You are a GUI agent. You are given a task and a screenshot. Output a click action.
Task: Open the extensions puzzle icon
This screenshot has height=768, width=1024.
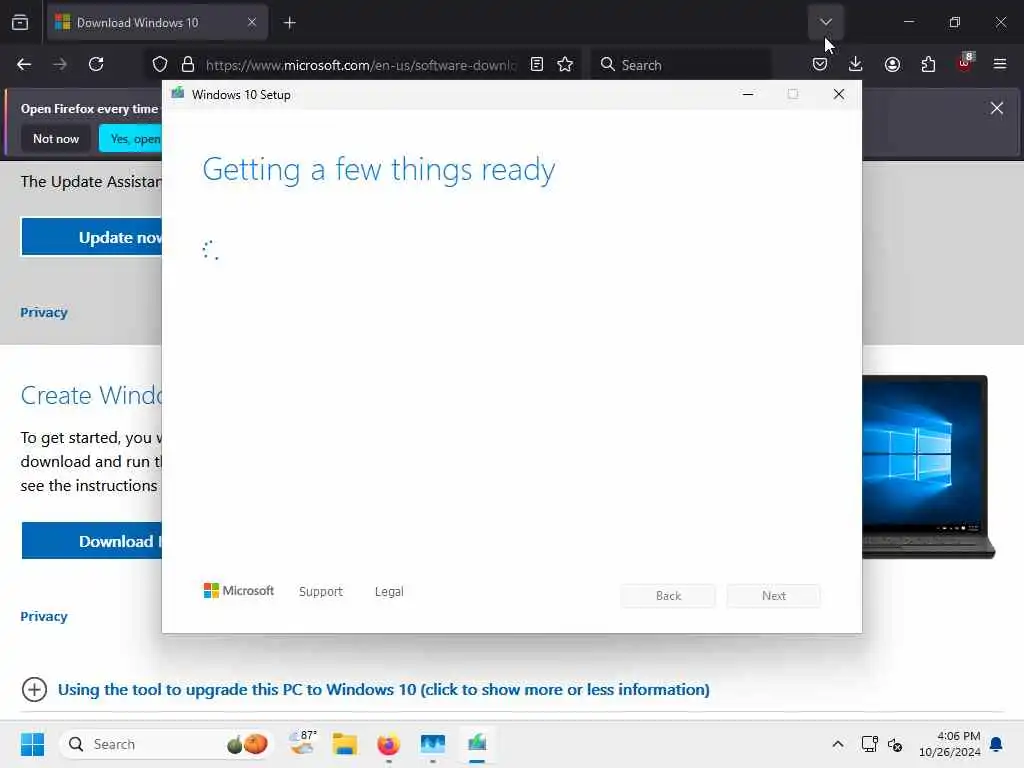coord(928,64)
